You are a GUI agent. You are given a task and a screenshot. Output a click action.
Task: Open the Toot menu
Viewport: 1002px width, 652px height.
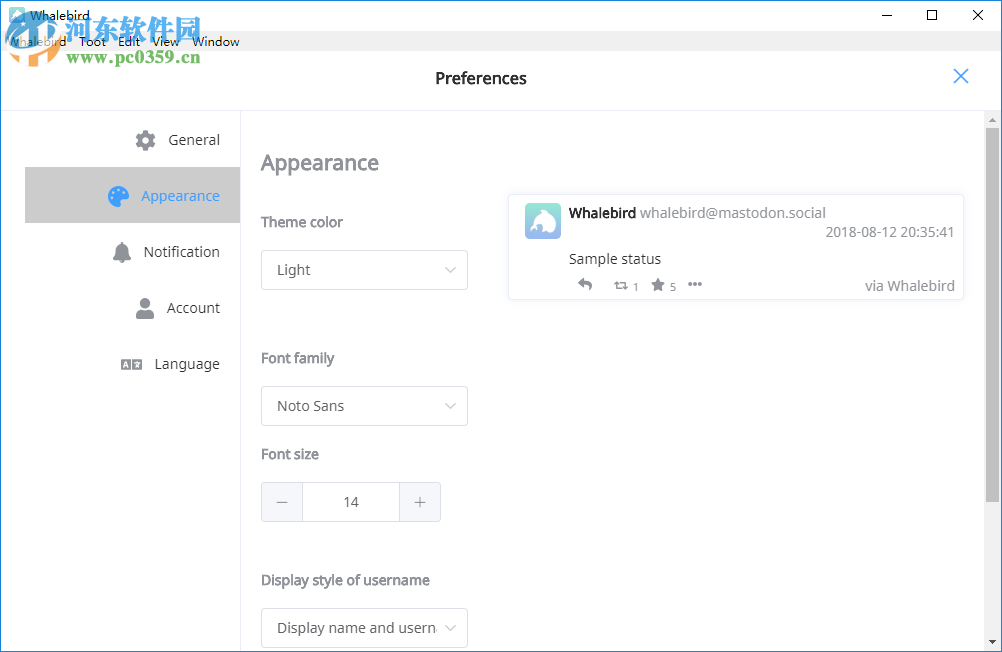(91, 41)
